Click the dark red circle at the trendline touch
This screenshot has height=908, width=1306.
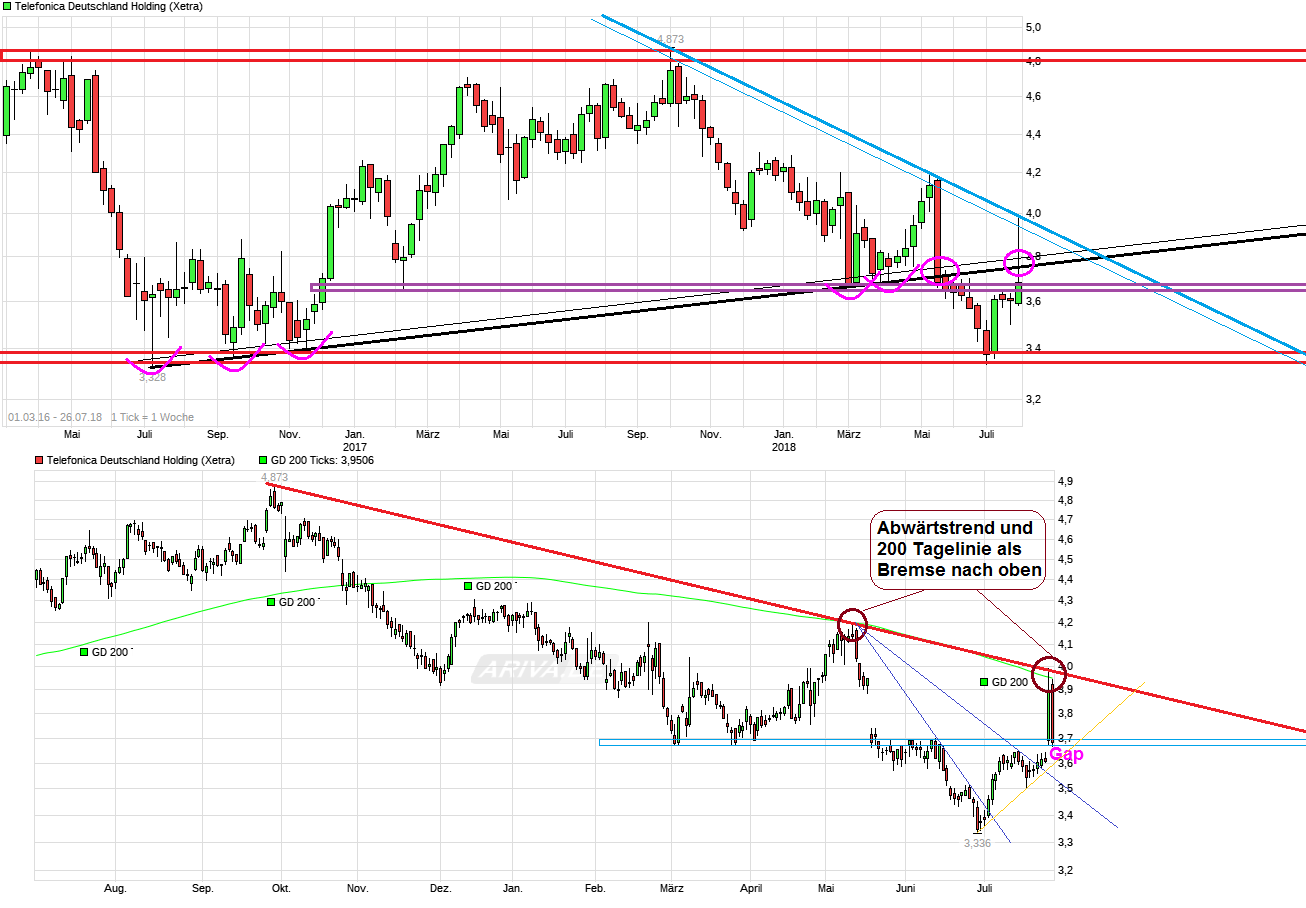1049,674
